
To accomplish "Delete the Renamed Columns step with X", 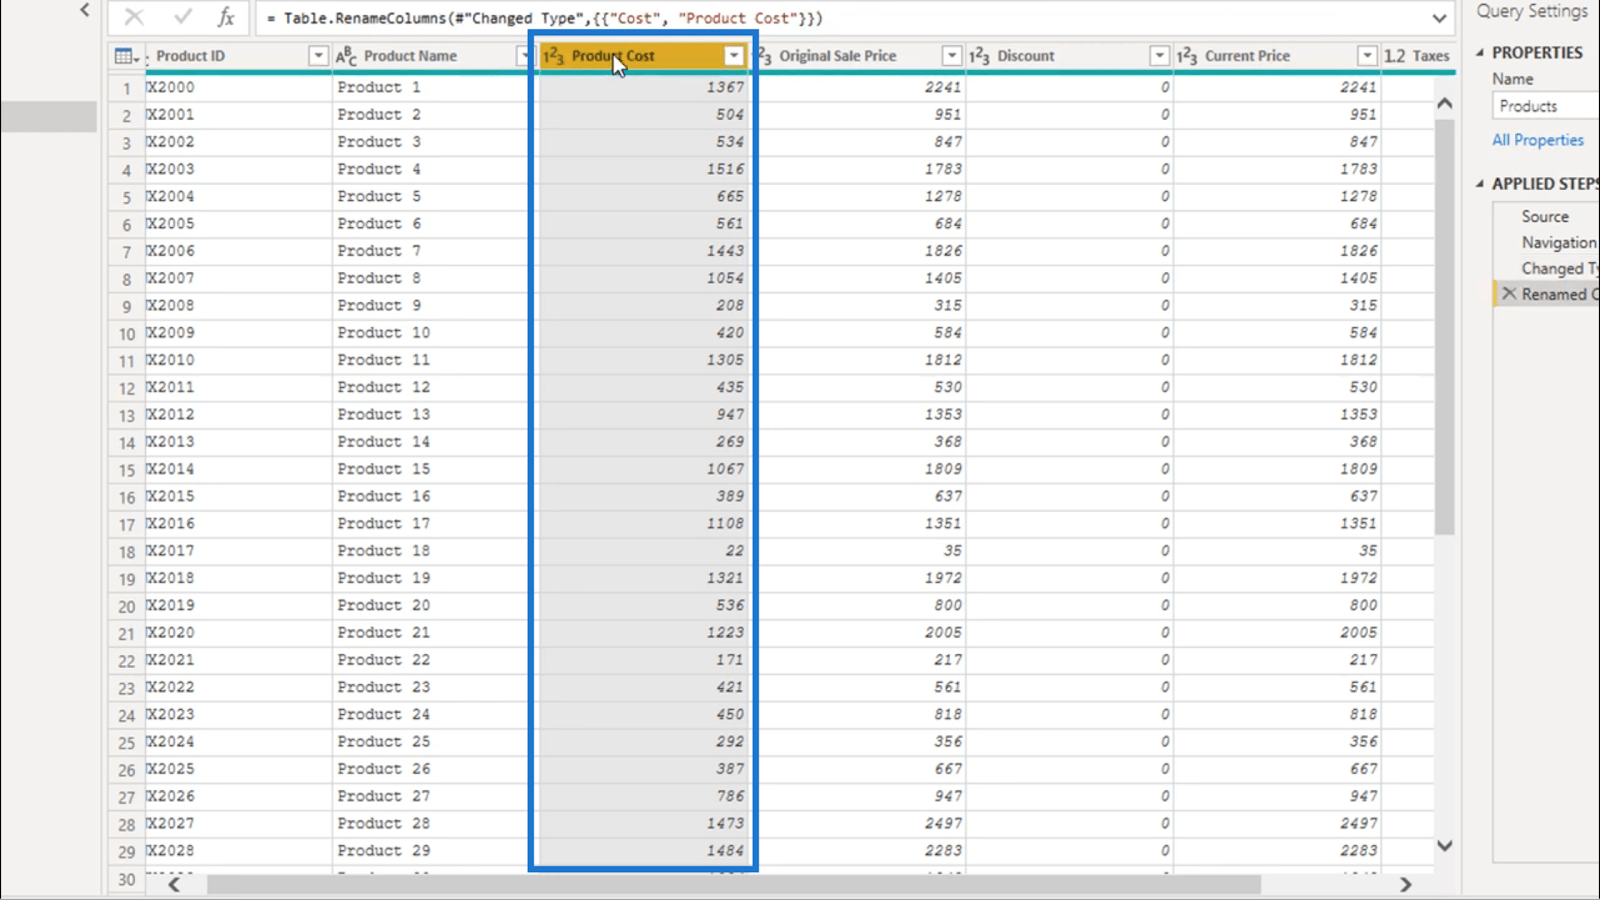I will 1509,294.
